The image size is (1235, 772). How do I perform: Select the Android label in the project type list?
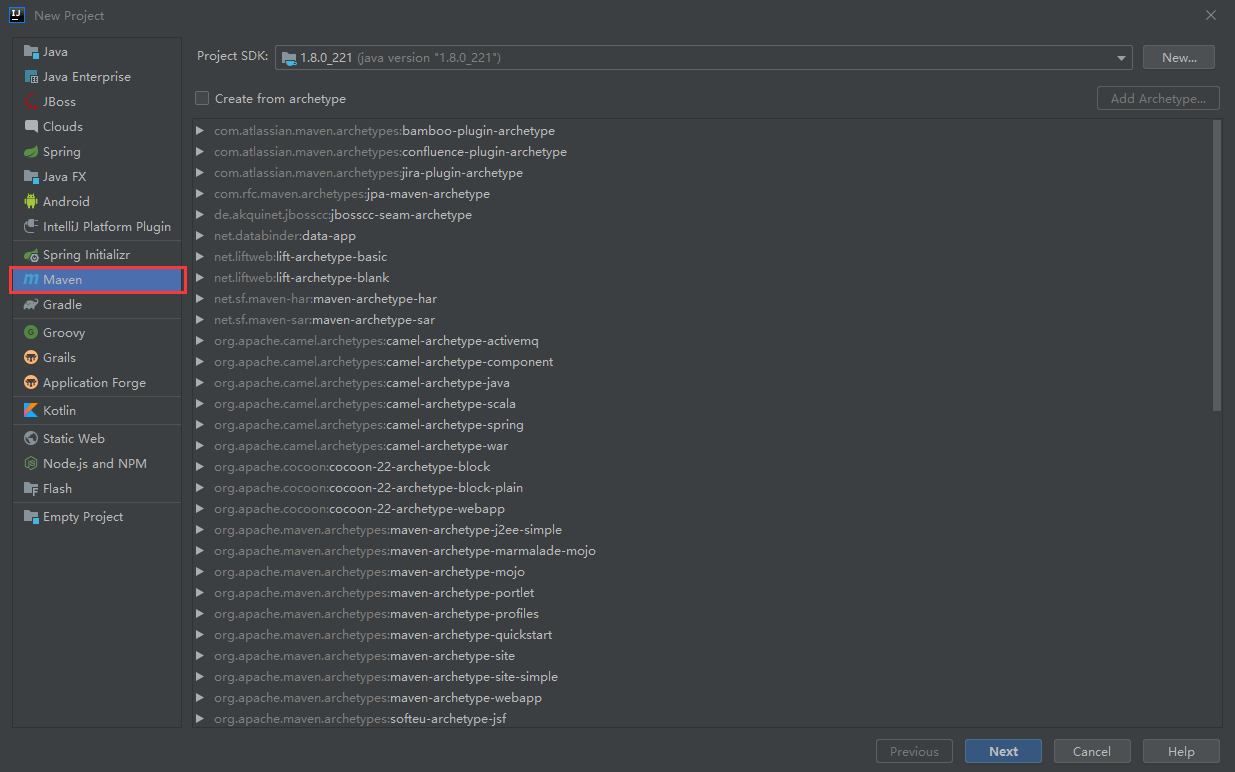[66, 202]
